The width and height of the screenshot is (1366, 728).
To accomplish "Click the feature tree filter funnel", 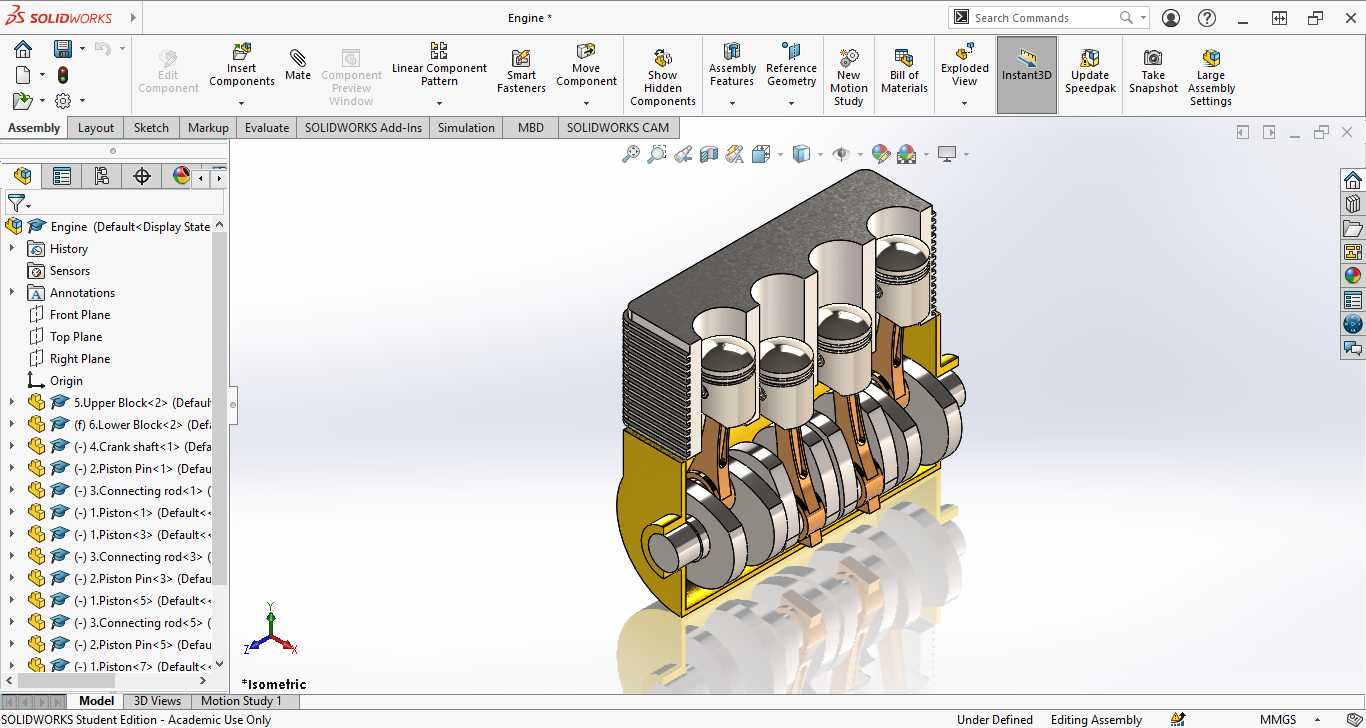I will pos(15,203).
